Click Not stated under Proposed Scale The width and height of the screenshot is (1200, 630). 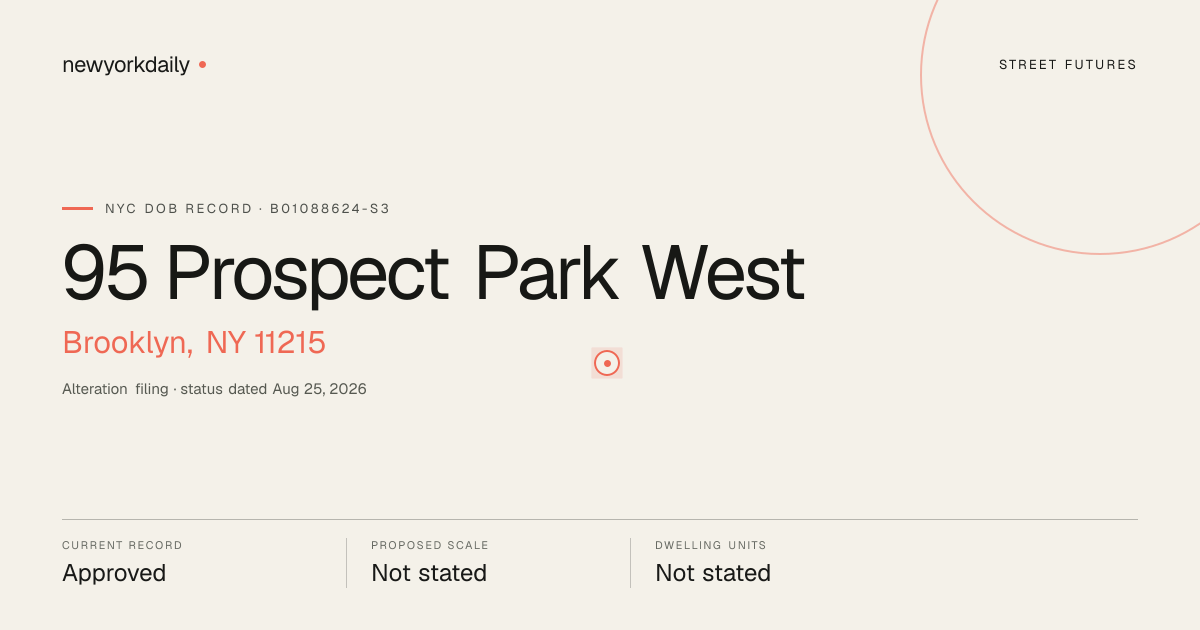pos(429,573)
